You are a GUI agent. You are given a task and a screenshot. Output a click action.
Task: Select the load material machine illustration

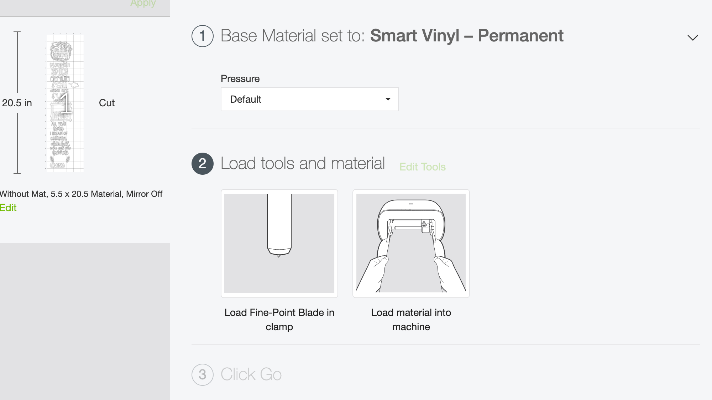pyautogui.click(x=411, y=243)
